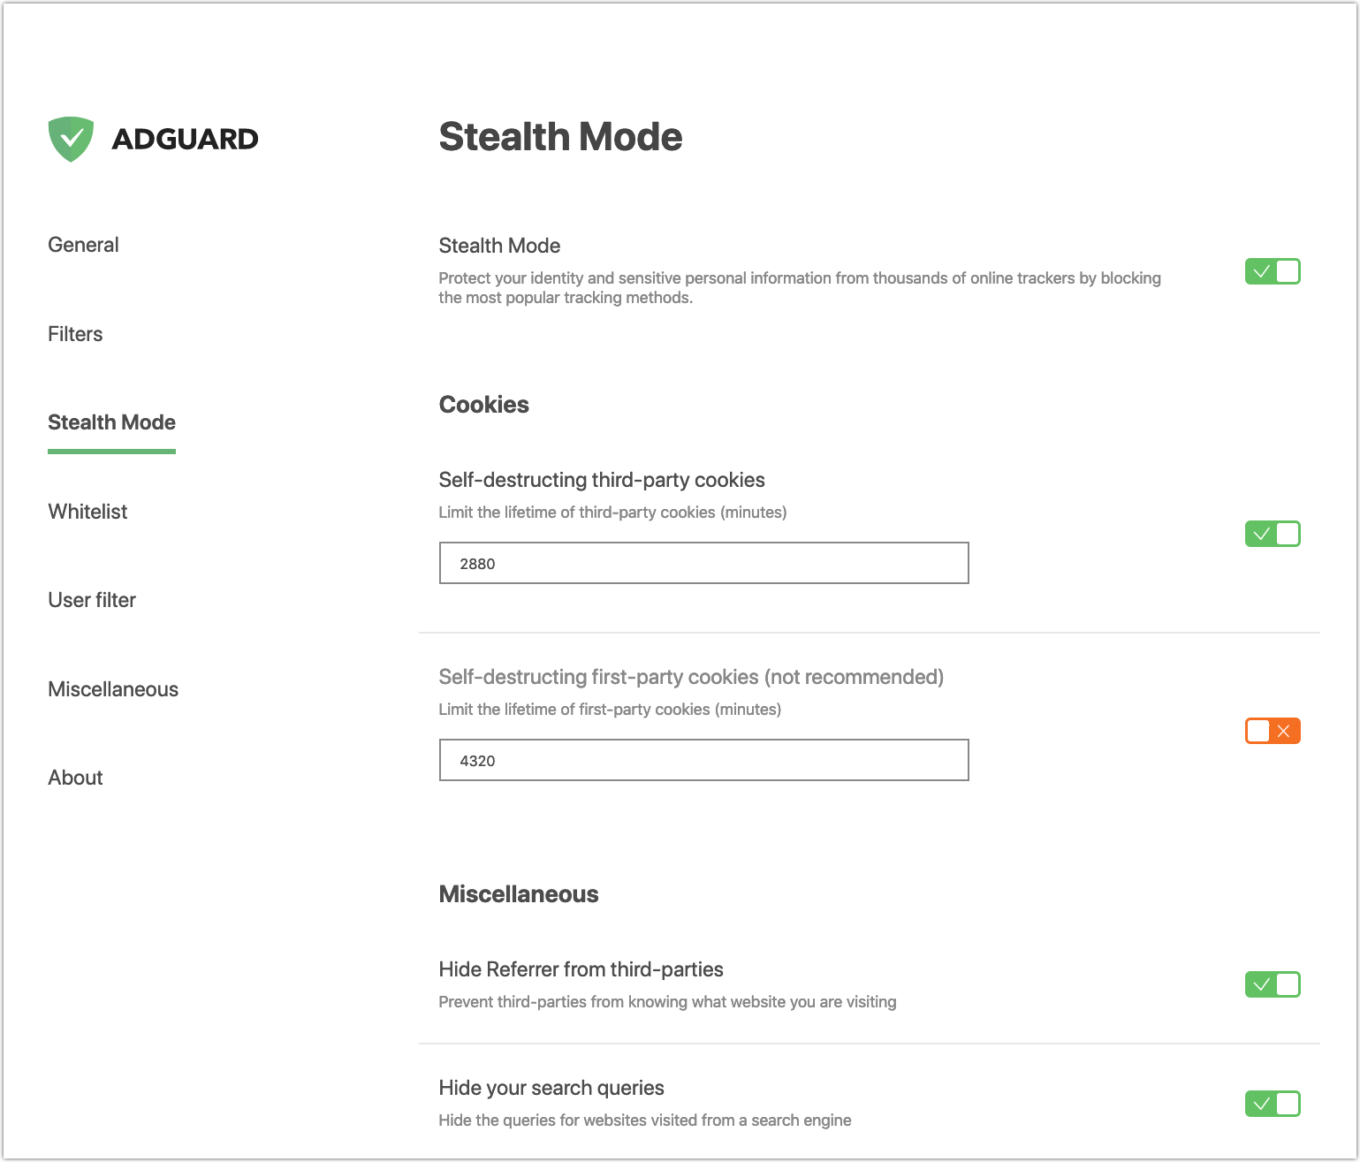Switch to User filter in the sidebar
The height and width of the screenshot is (1162, 1360).
pos(92,600)
